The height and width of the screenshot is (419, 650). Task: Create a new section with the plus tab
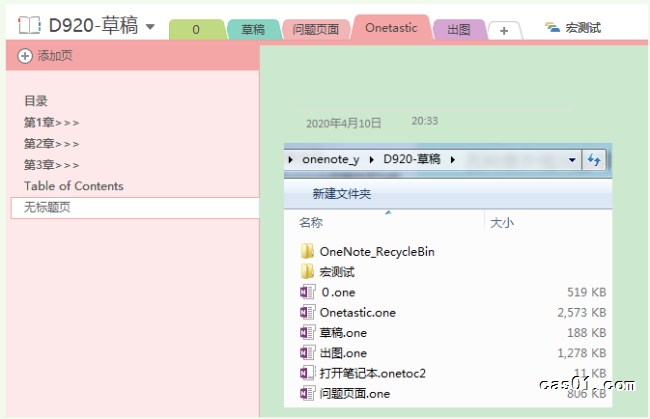(x=504, y=31)
